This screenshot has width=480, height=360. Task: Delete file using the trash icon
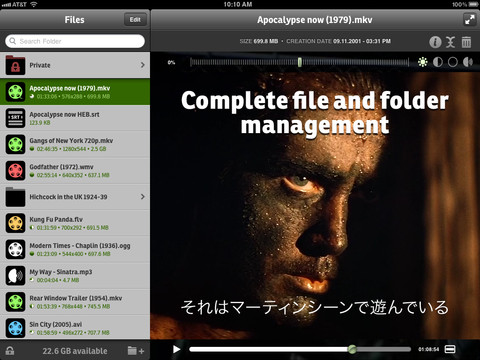466,42
